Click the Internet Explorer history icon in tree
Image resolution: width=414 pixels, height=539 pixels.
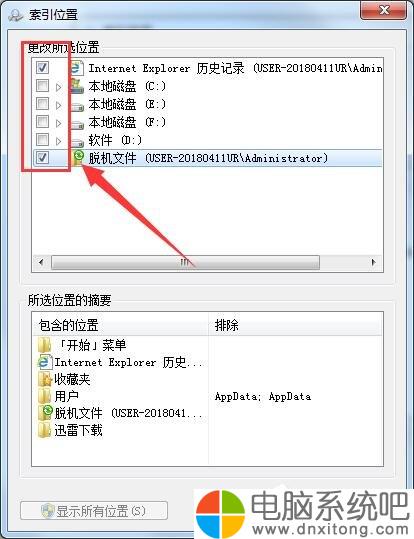pyautogui.click(x=76, y=68)
